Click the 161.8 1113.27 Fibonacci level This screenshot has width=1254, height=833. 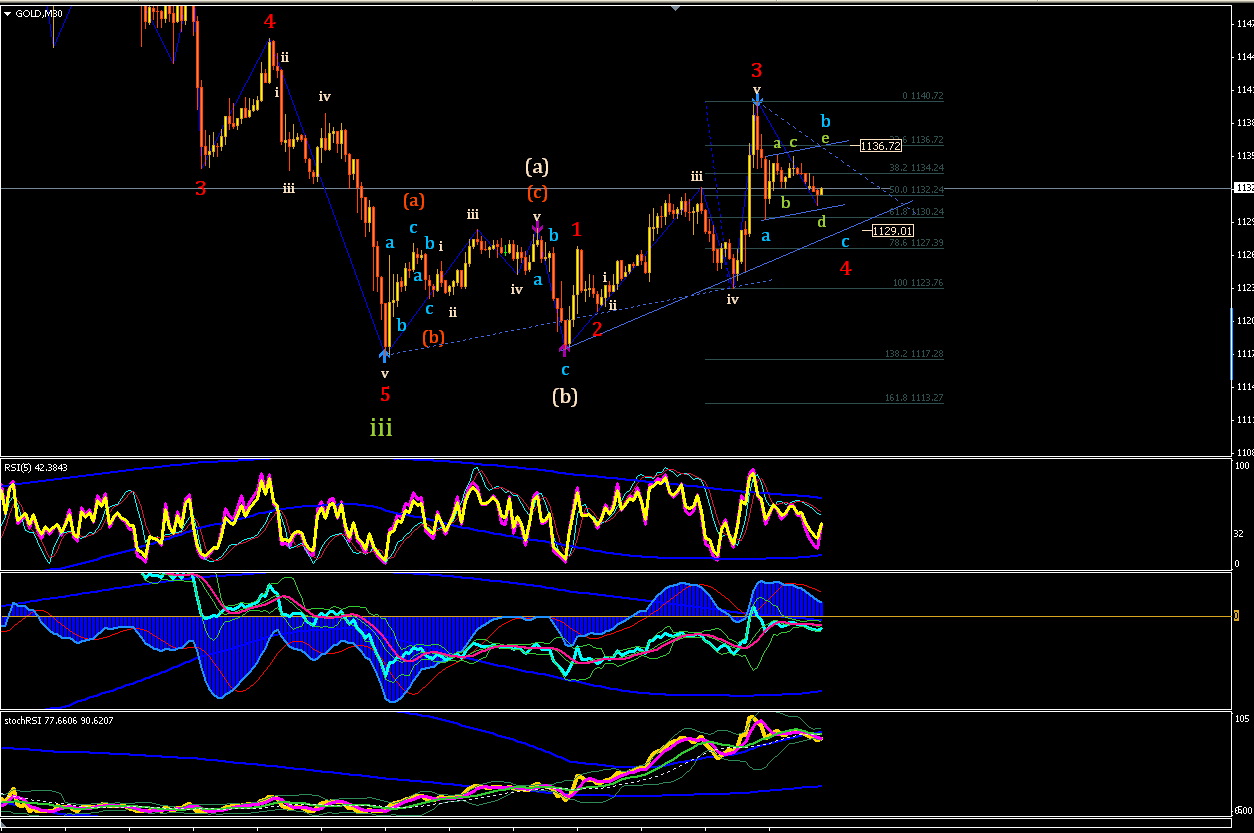(x=914, y=397)
